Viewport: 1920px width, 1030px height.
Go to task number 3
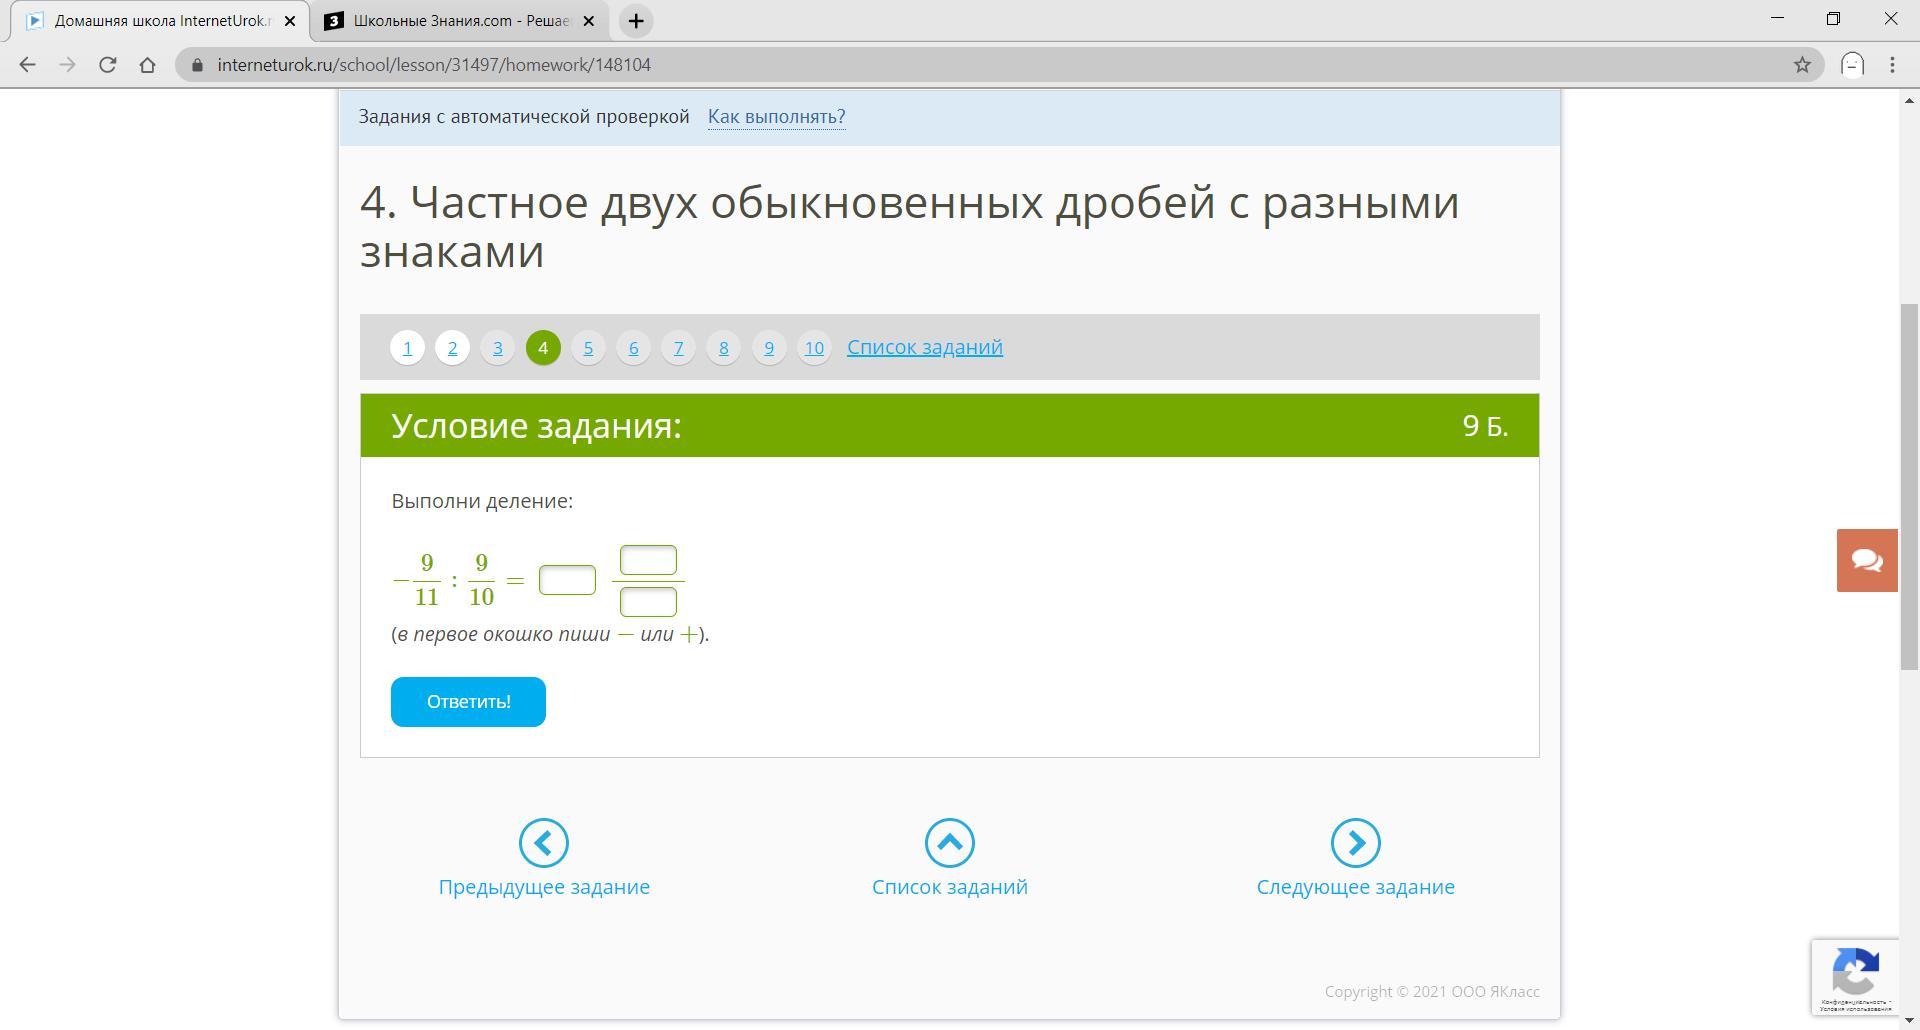pos(498,348)
